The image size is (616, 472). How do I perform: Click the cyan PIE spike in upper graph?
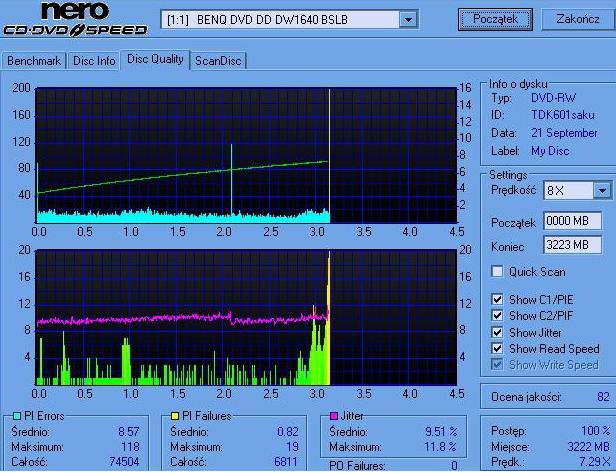pyautogui.click(x=231, y=179)
